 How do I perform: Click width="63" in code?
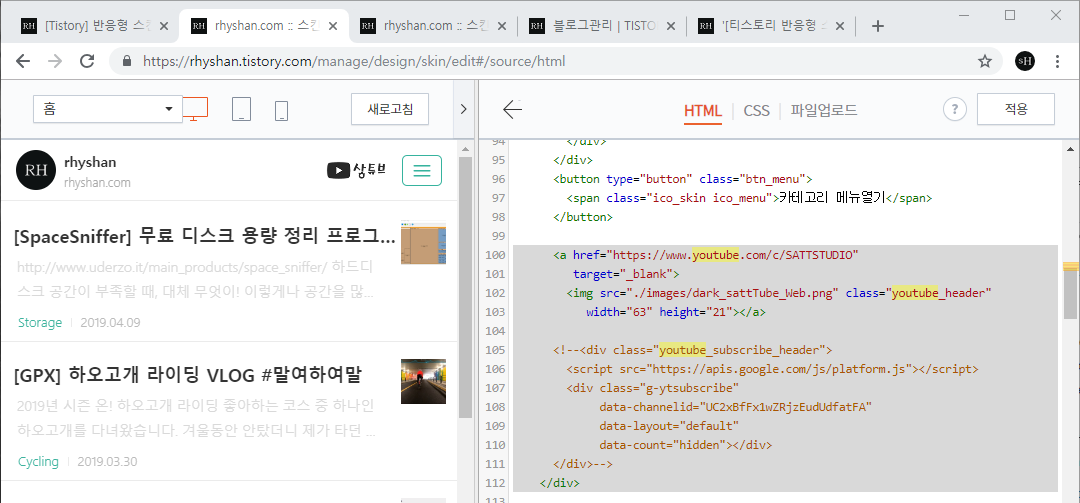(x=620, y=312)
